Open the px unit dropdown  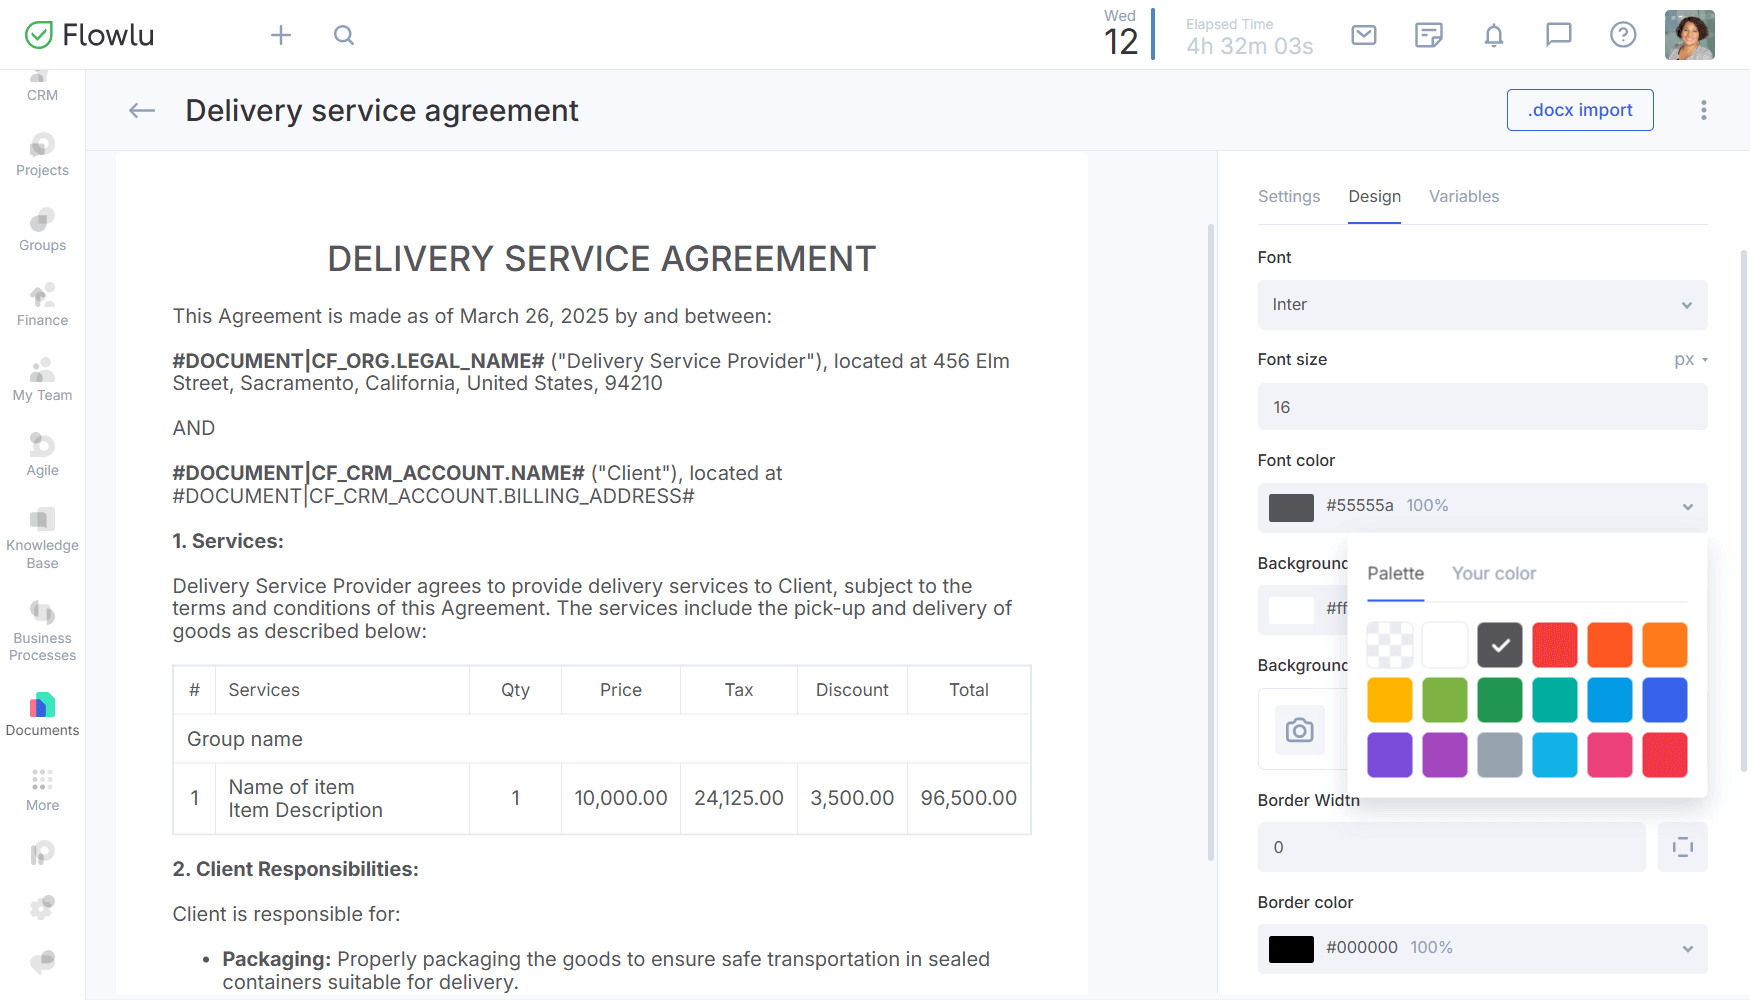click(x=1691, y=359)
